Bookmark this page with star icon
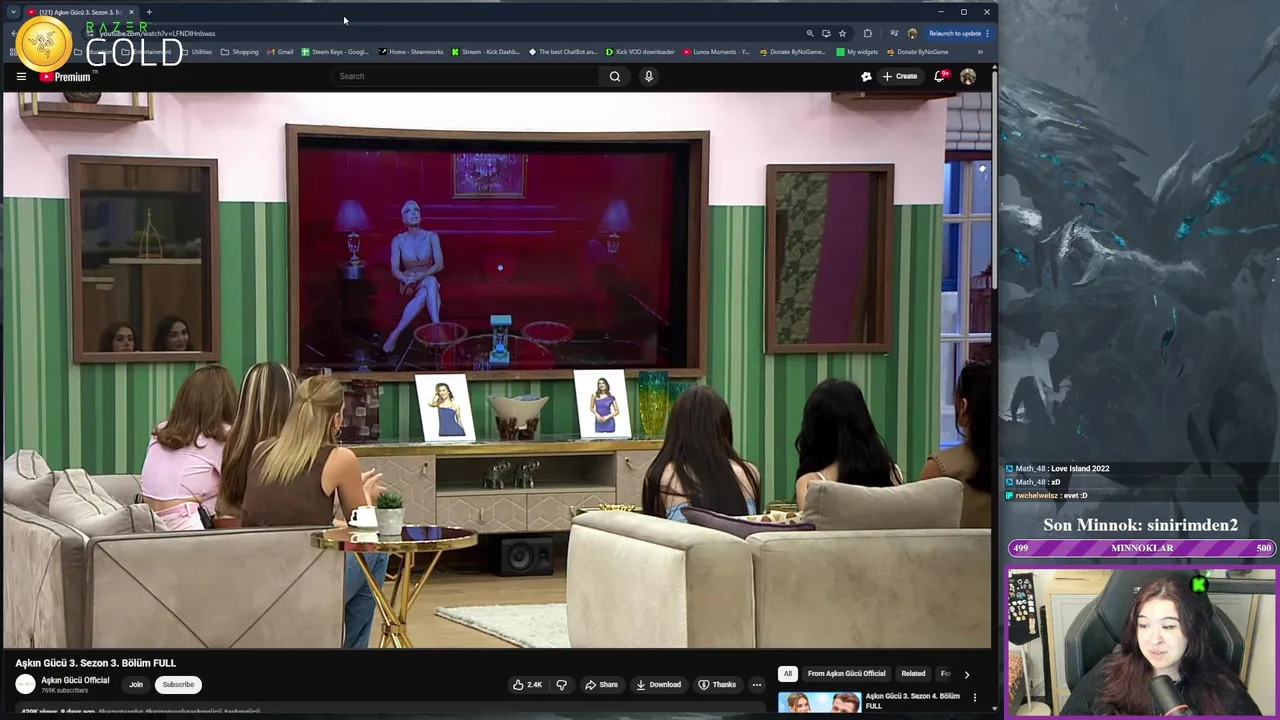The height and width of the screenshot is (720, 1280). coord(842,33)
